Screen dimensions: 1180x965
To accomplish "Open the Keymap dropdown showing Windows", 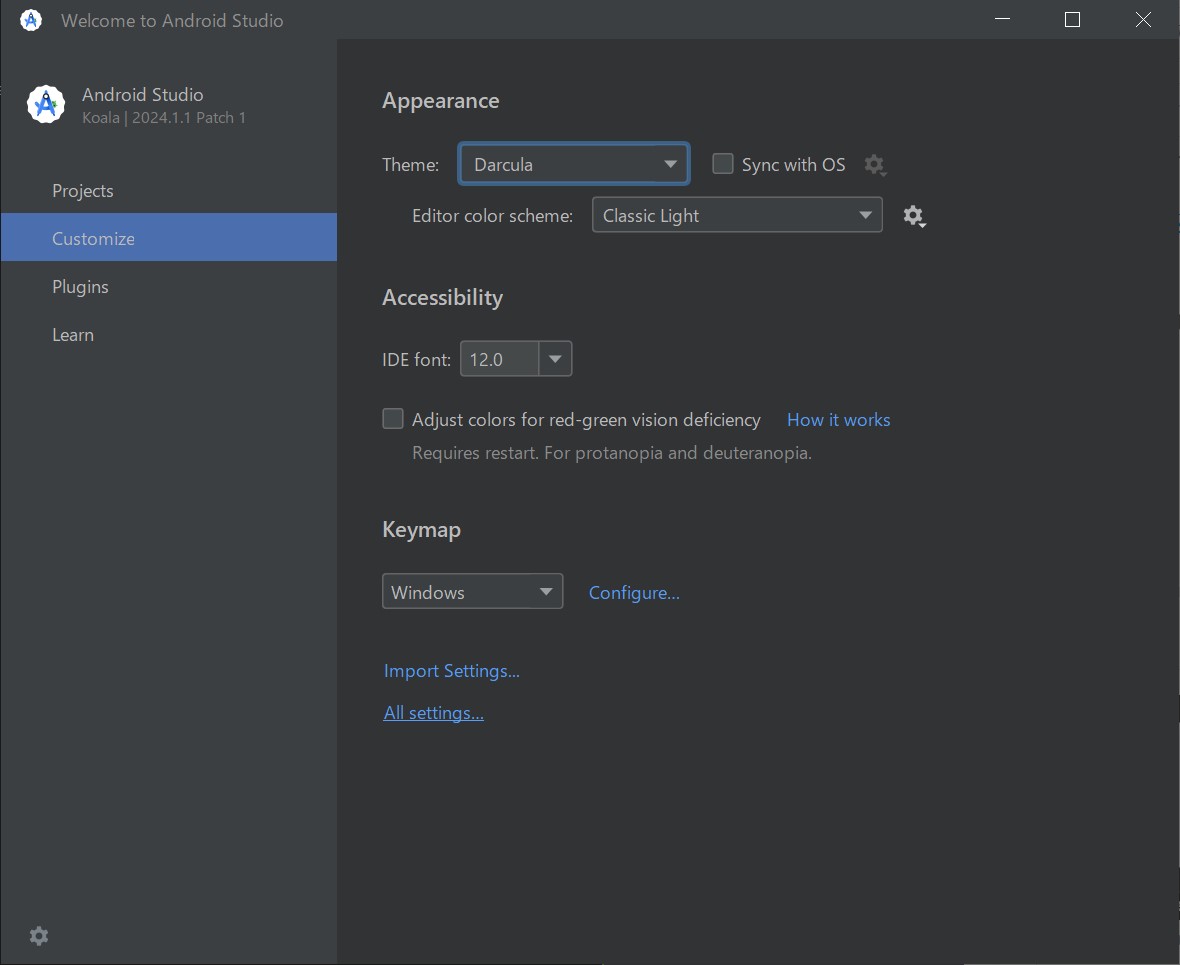I will [473, 592].
